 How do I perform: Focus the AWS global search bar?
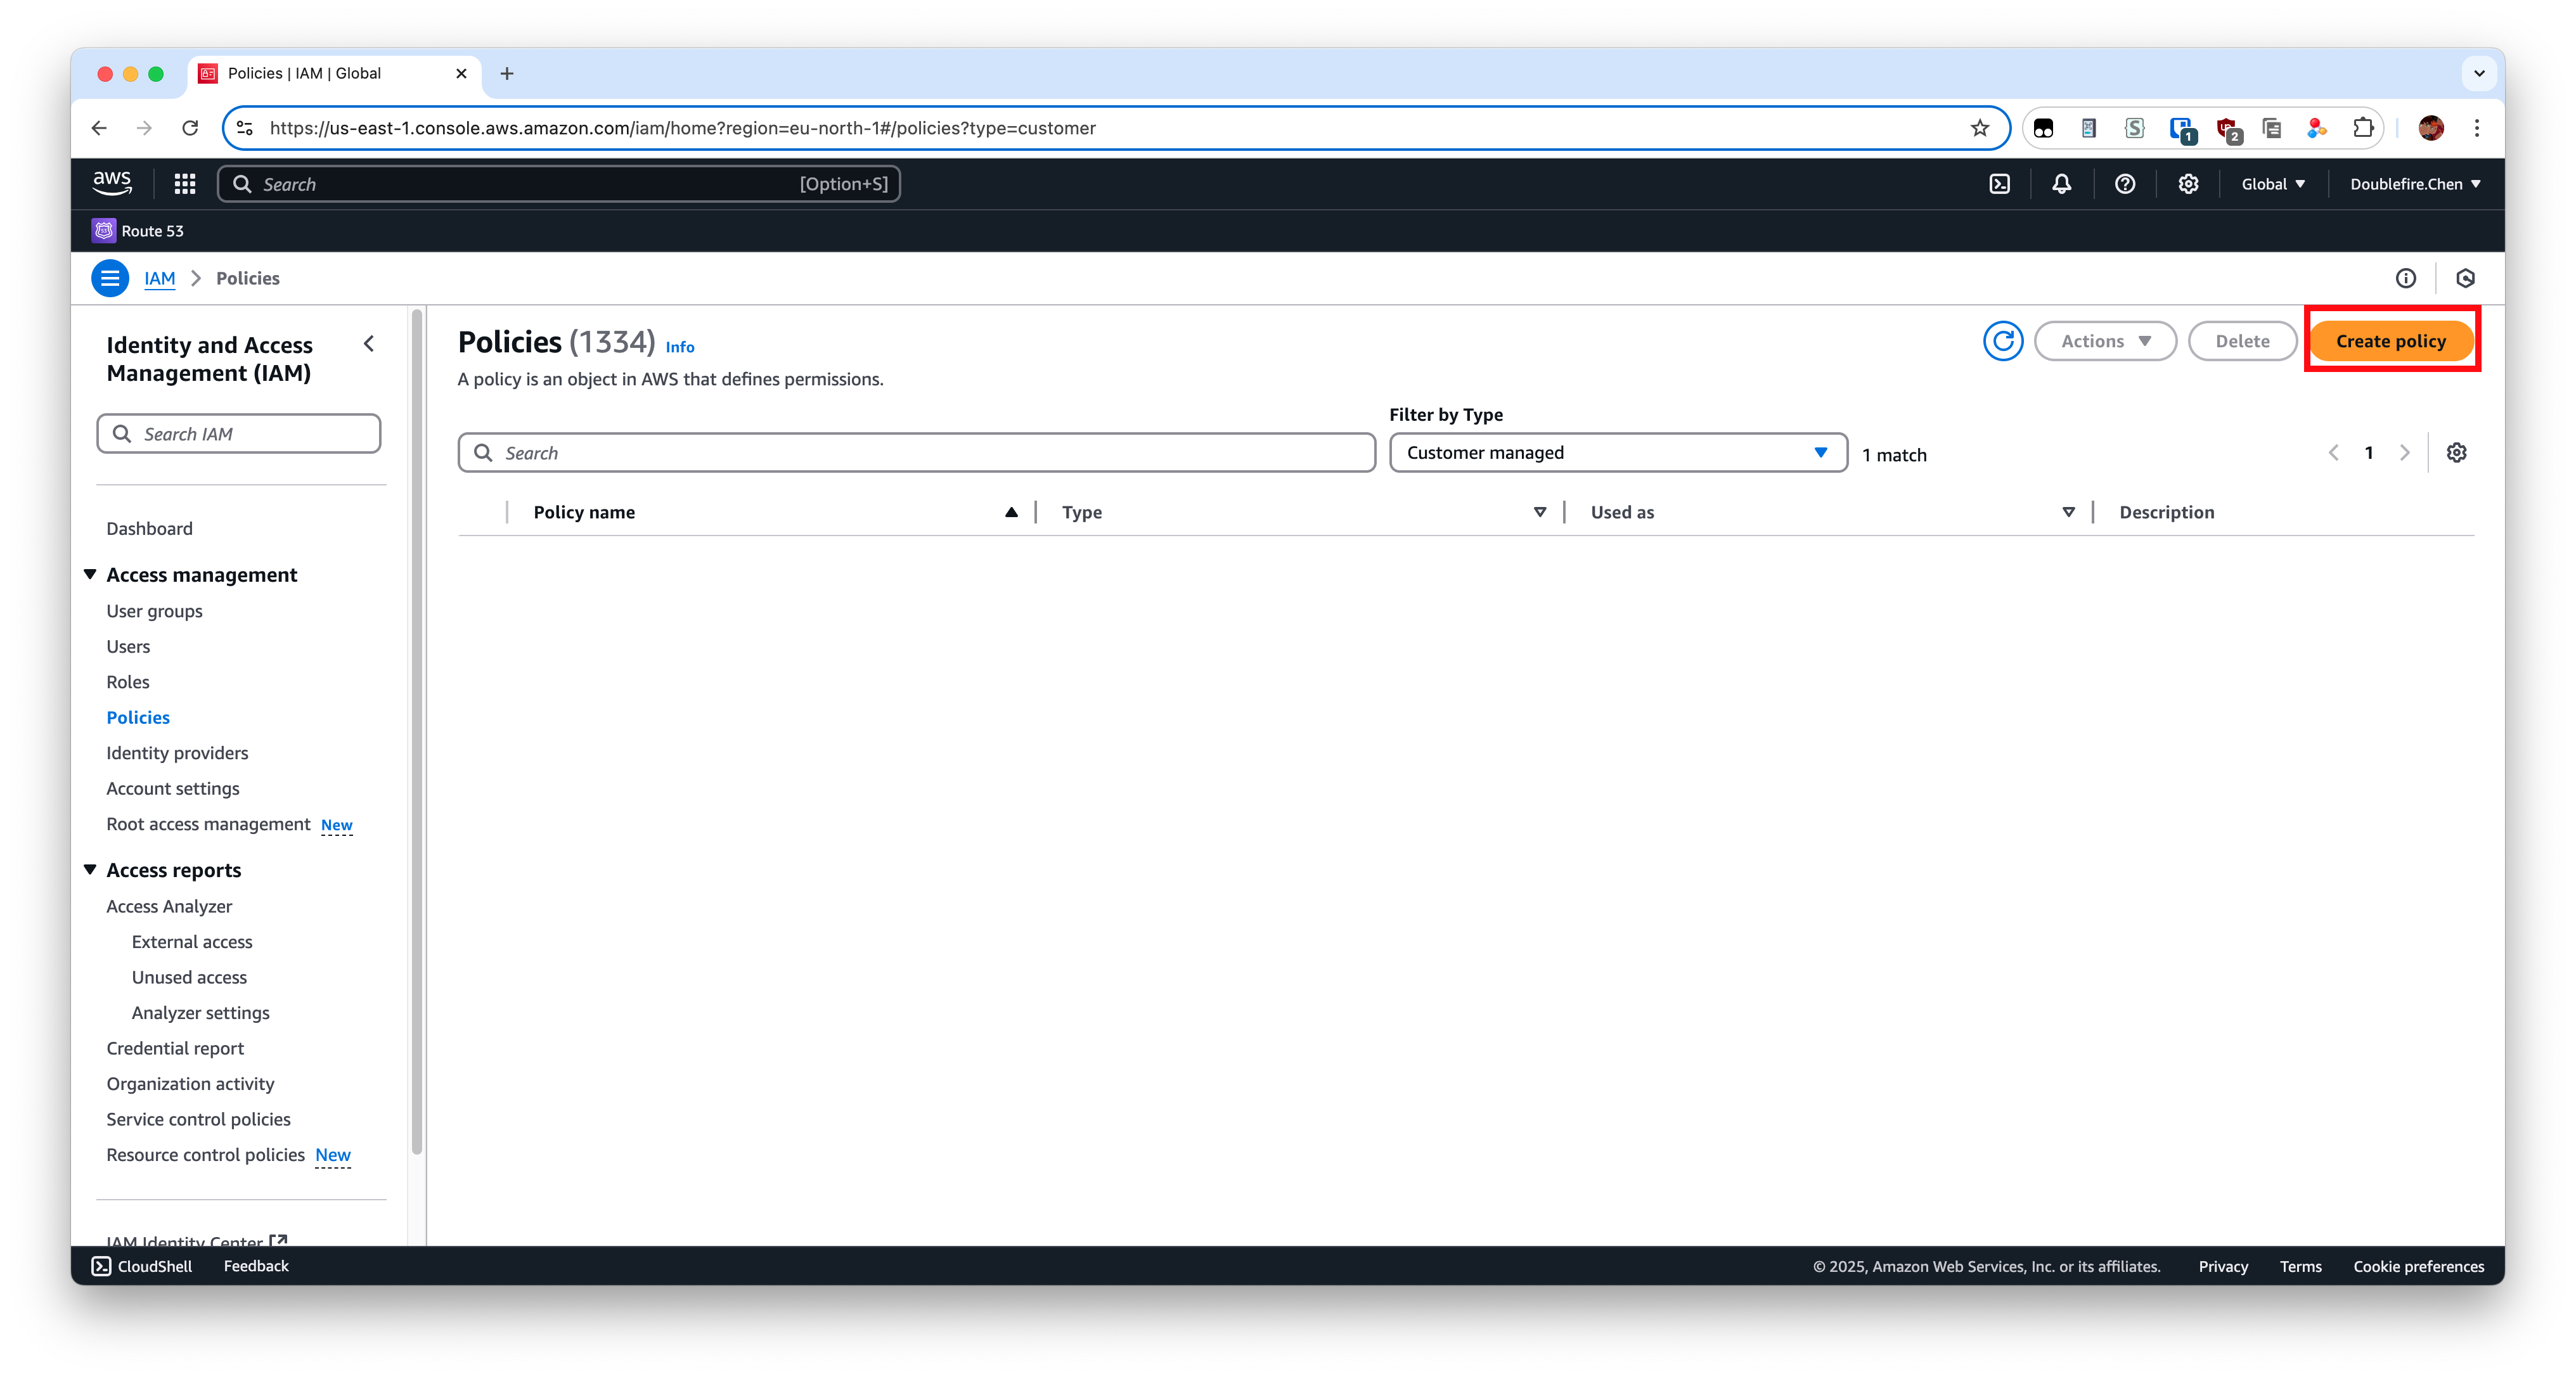pos(558,184)
